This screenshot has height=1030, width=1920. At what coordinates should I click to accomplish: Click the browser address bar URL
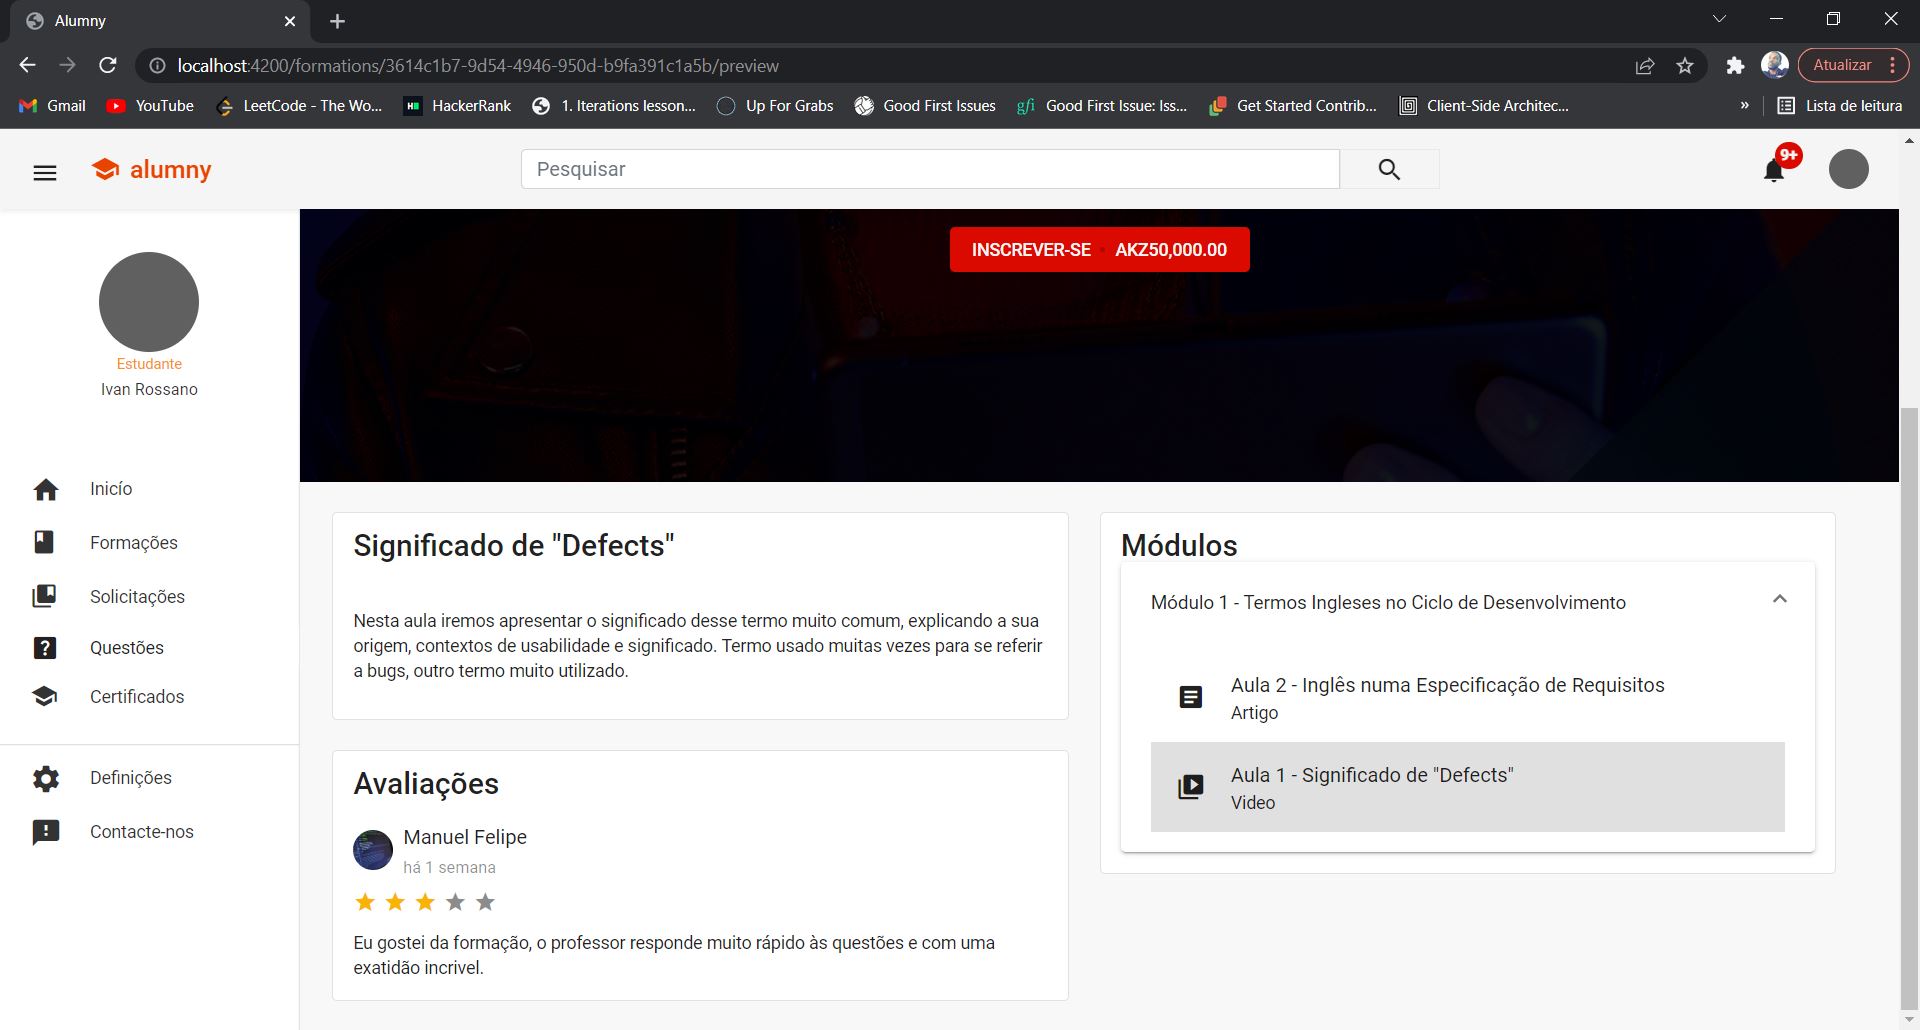coord(478,66)
